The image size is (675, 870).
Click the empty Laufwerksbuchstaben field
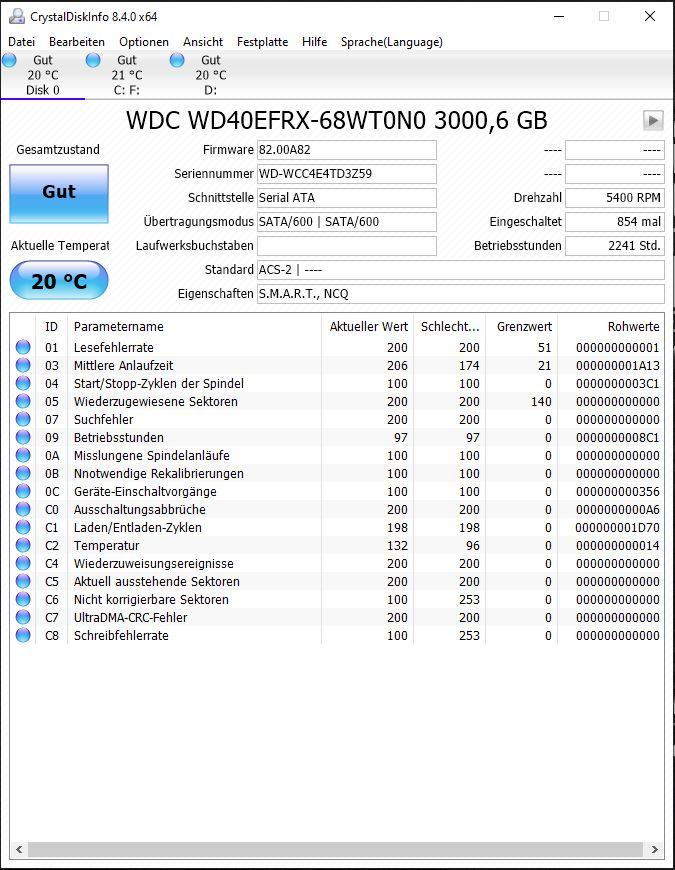click(x=347, y=246)
